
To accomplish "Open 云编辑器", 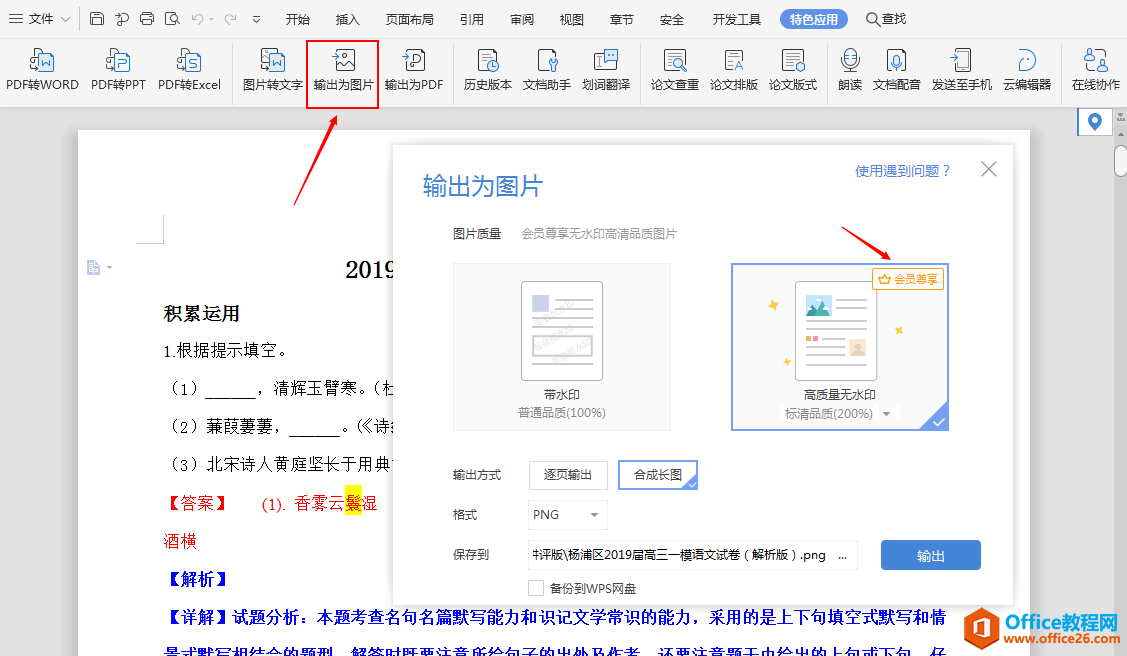I will [1027, 70].
